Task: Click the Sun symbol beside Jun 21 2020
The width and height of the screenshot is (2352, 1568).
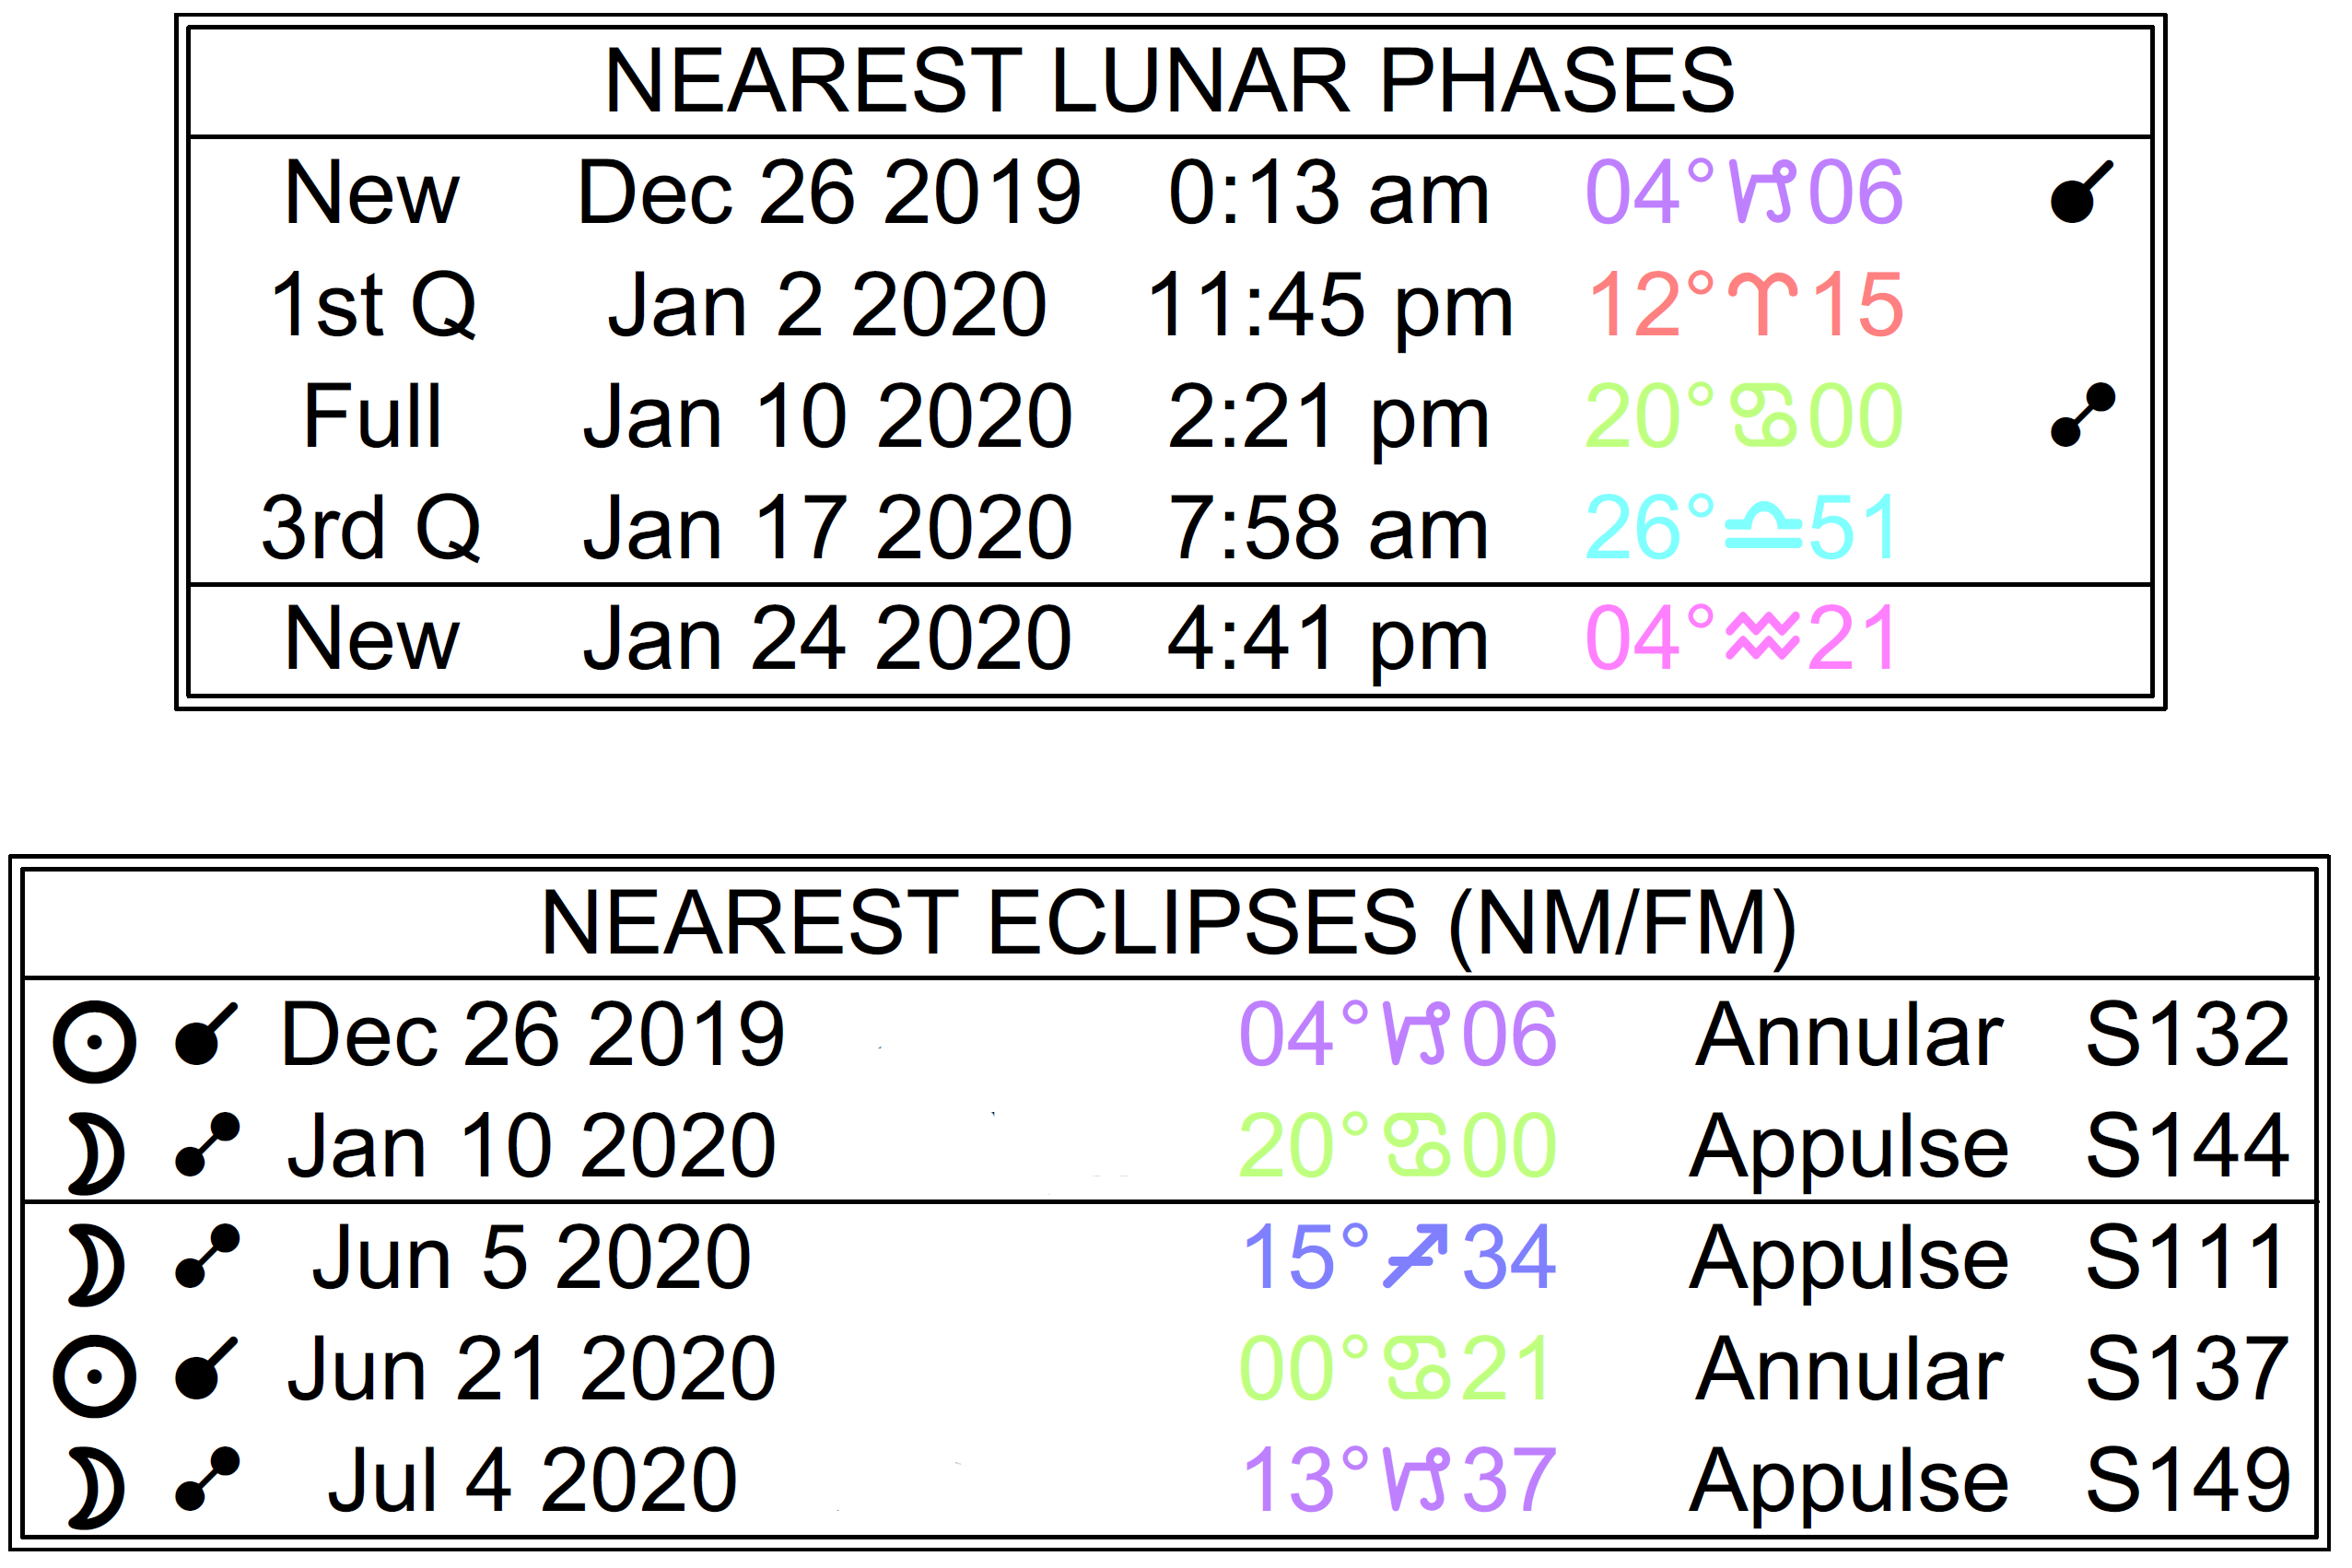Action: (x=94, y=1376)
